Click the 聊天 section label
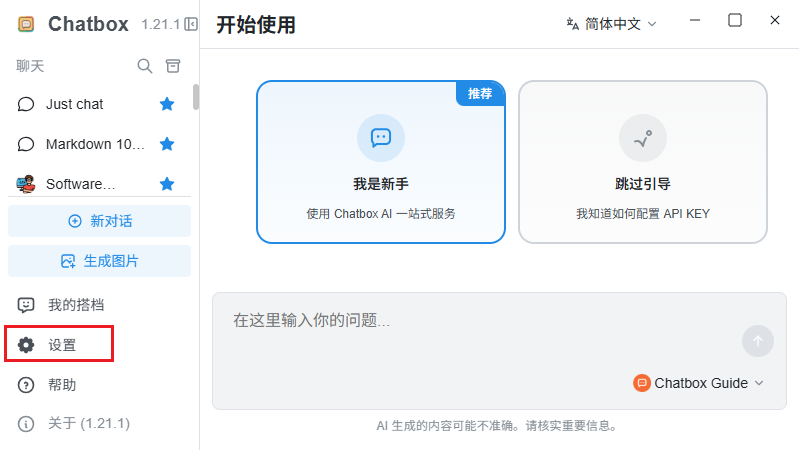The height and width of the screenshot is (450, 799). [x=30, y=66]
